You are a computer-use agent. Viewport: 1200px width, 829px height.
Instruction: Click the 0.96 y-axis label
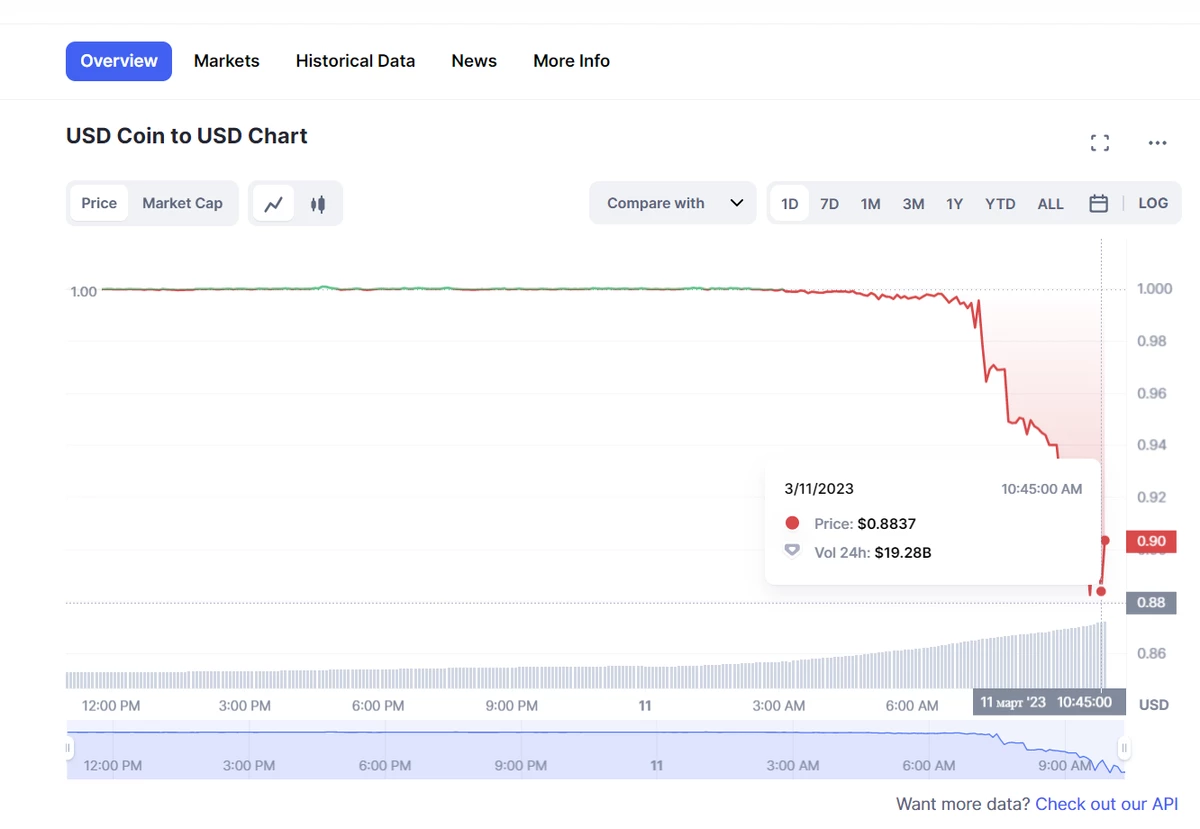click(1151, 393)
